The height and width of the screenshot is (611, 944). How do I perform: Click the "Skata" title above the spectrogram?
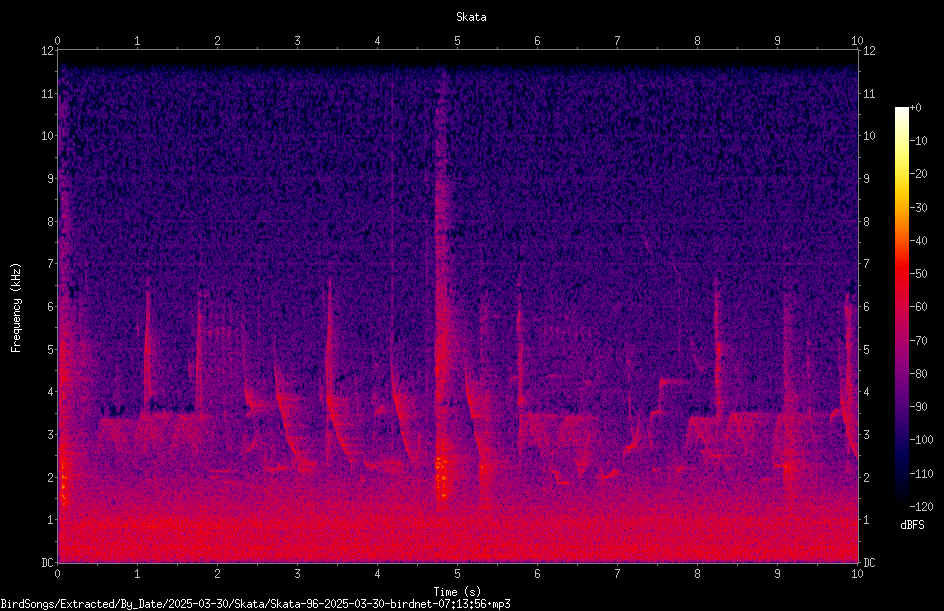(x=471, y=17)
